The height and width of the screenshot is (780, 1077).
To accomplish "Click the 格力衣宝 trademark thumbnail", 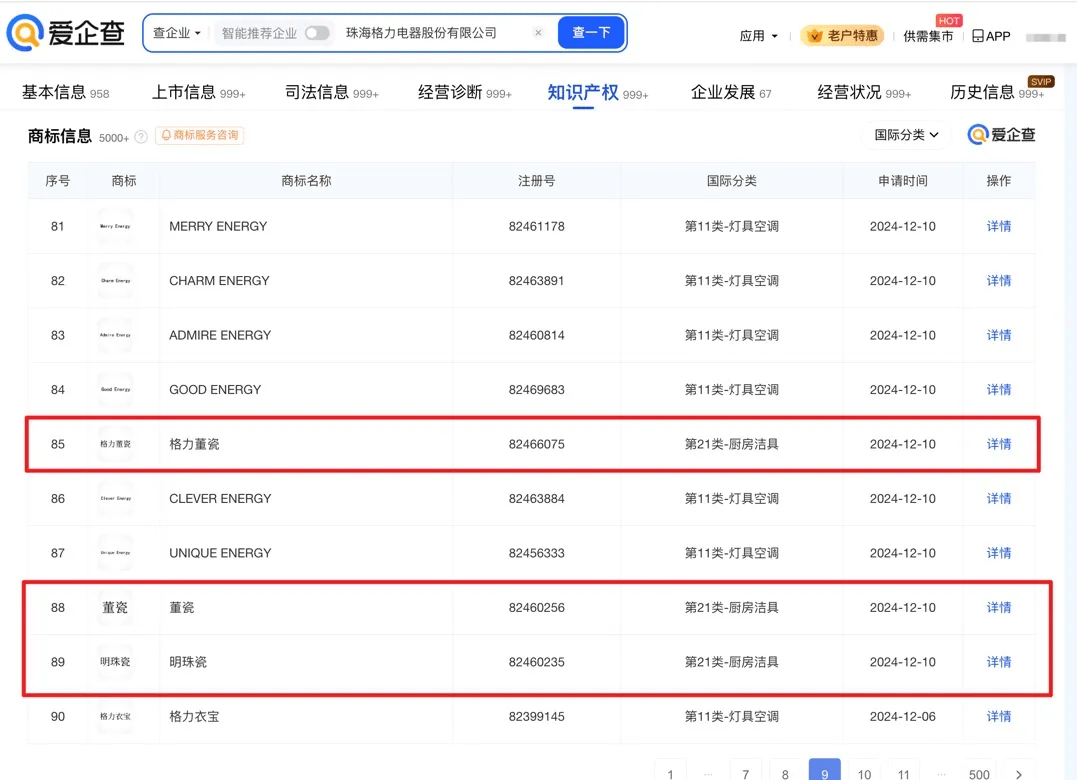I will 115,716.
